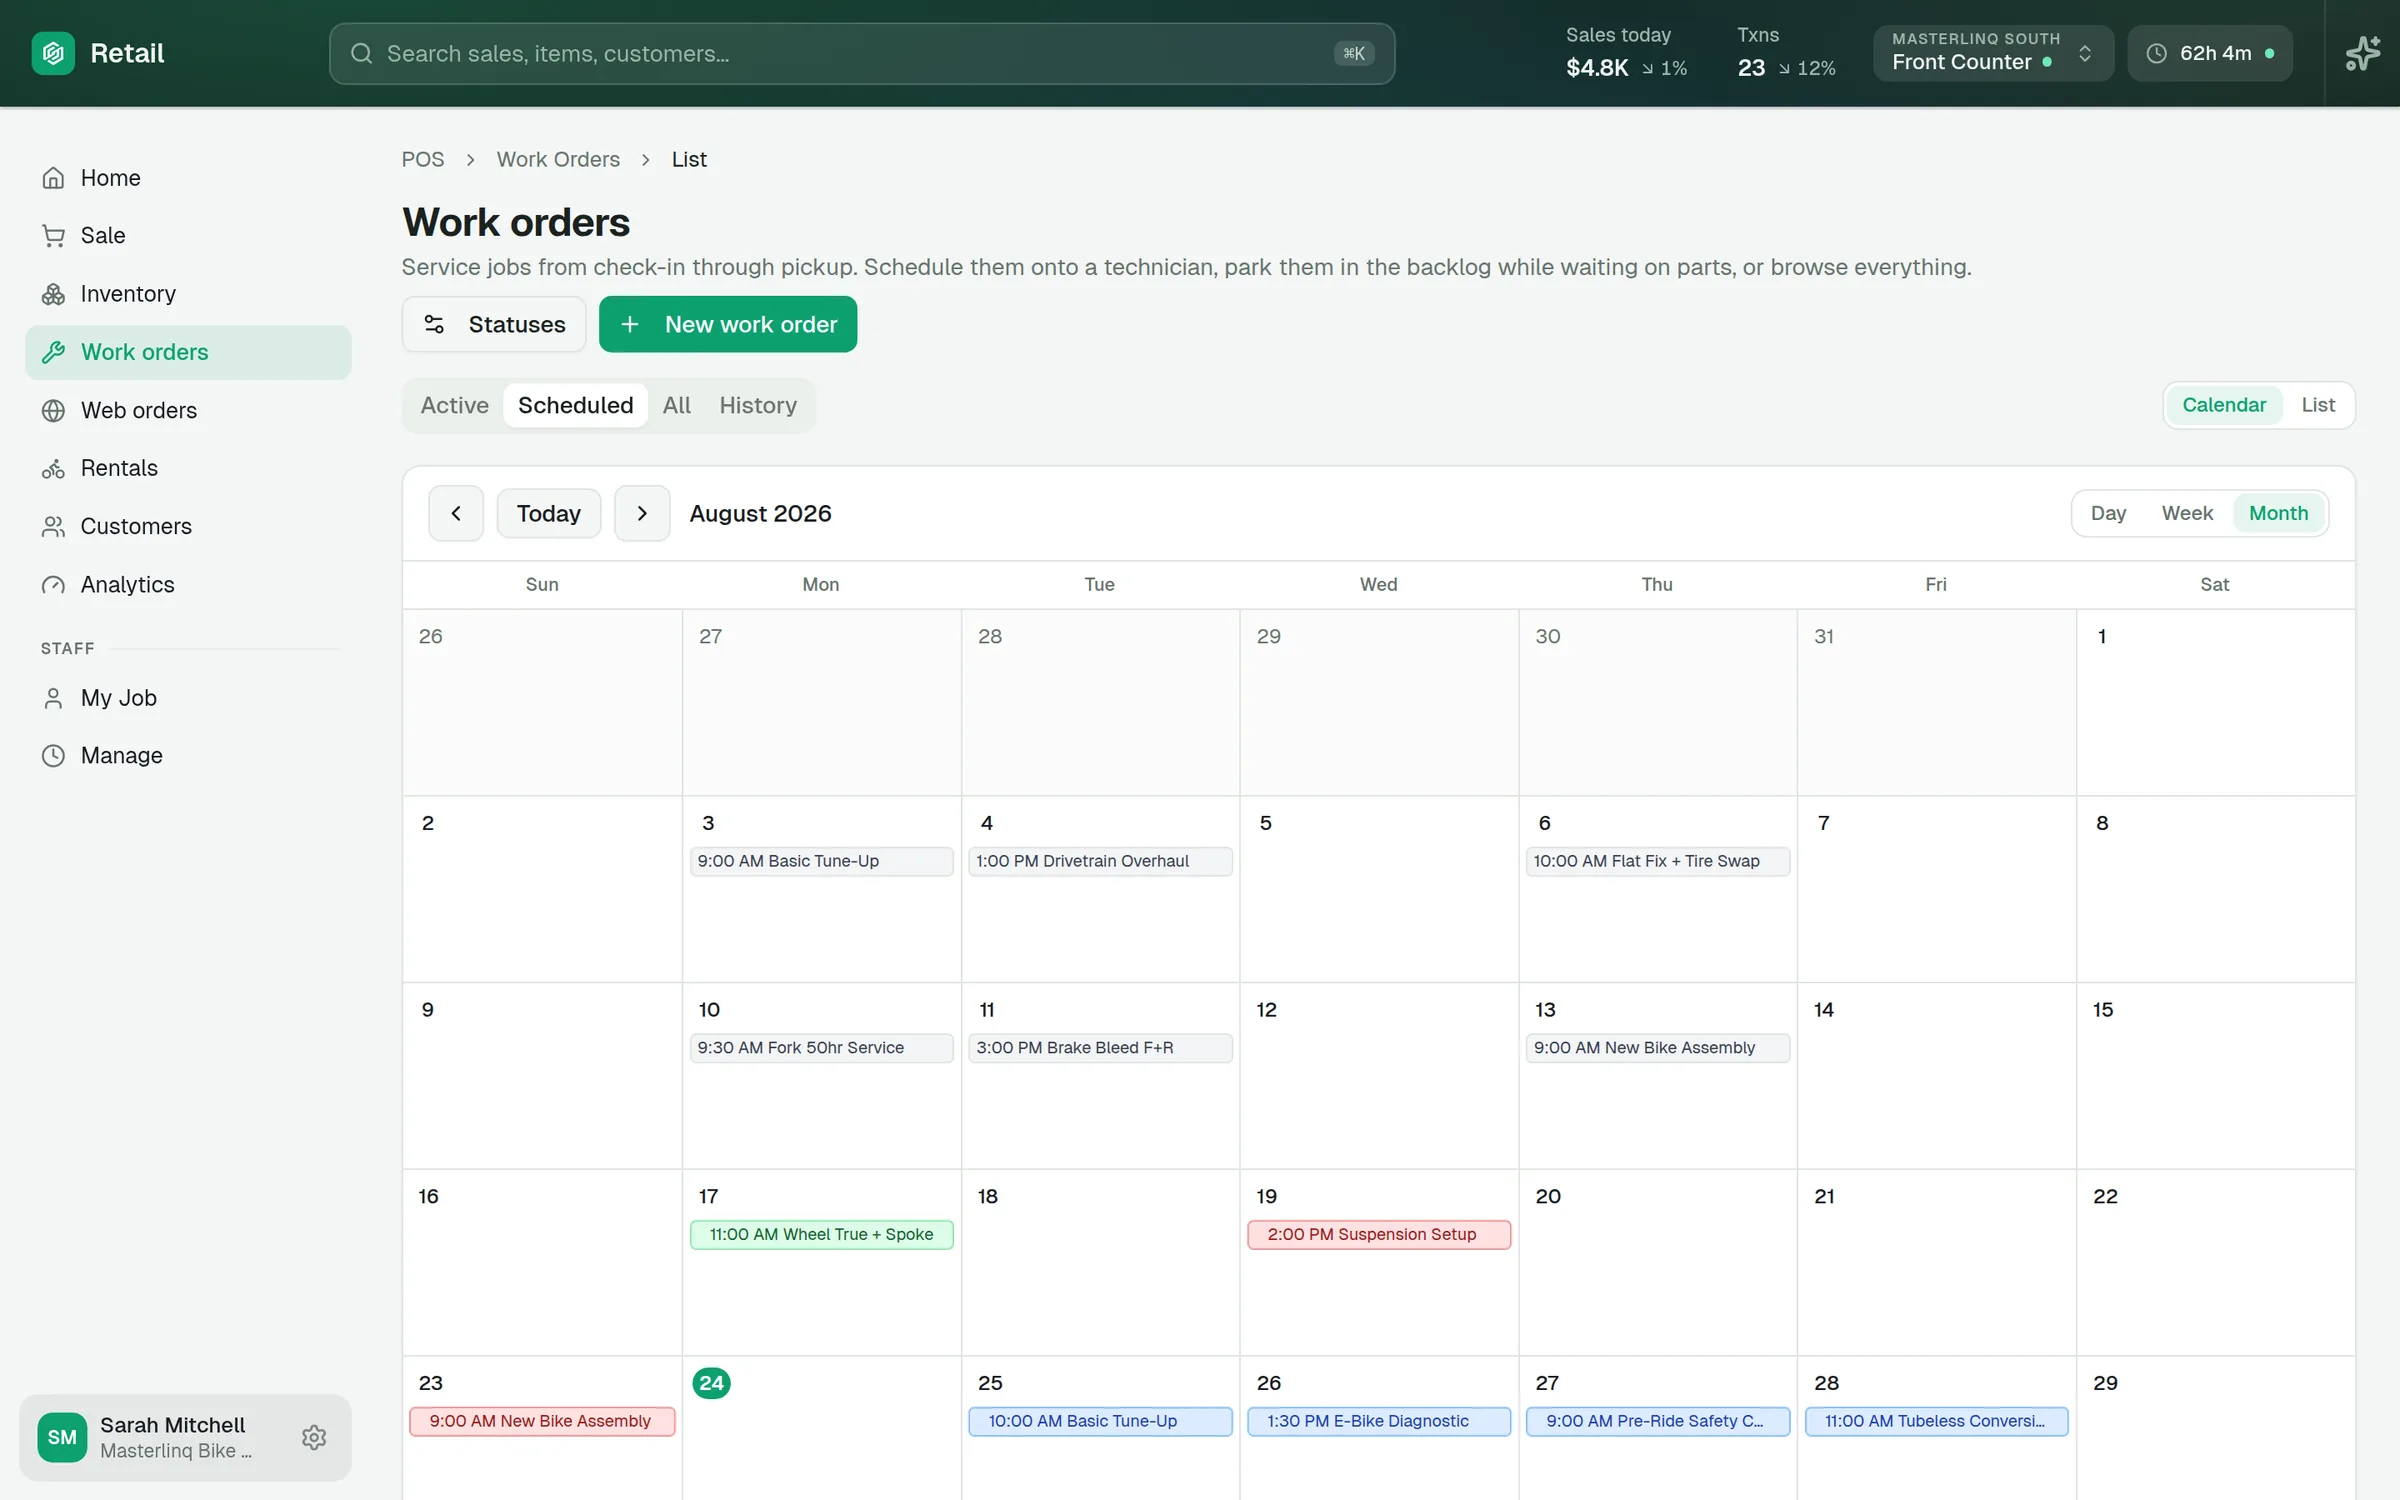Go to Sale in sidebar
This screenshot has width=2400, height=1500.
coord(188,236)
